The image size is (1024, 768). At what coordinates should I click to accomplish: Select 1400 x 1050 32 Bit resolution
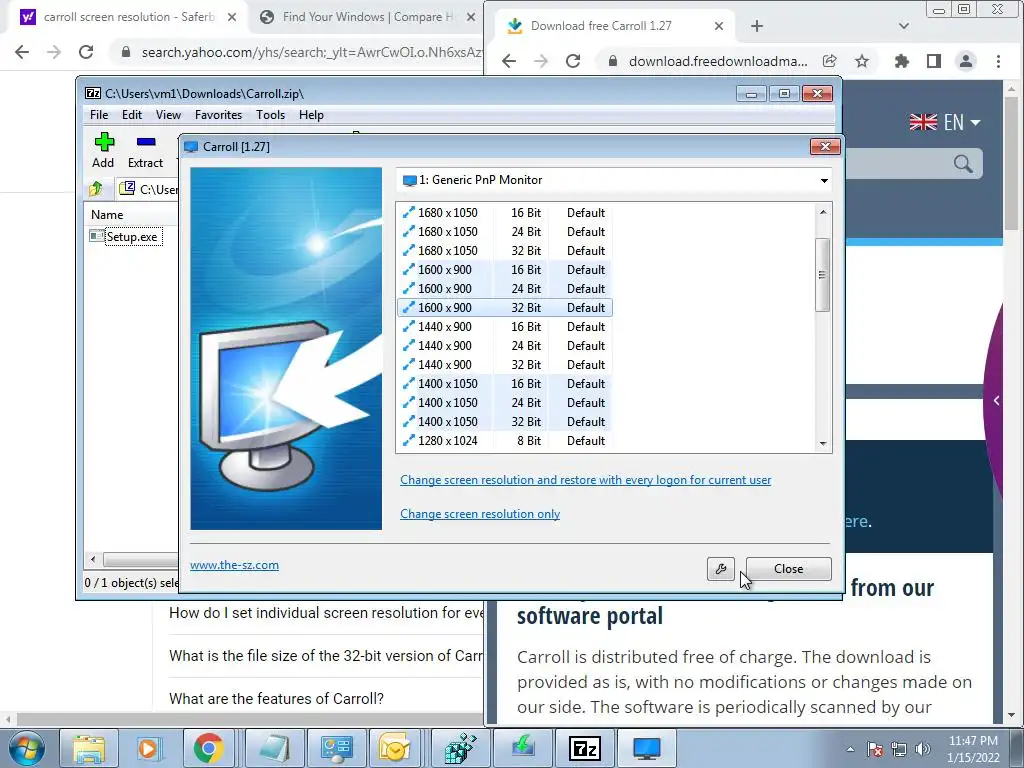tap(505, 422)
